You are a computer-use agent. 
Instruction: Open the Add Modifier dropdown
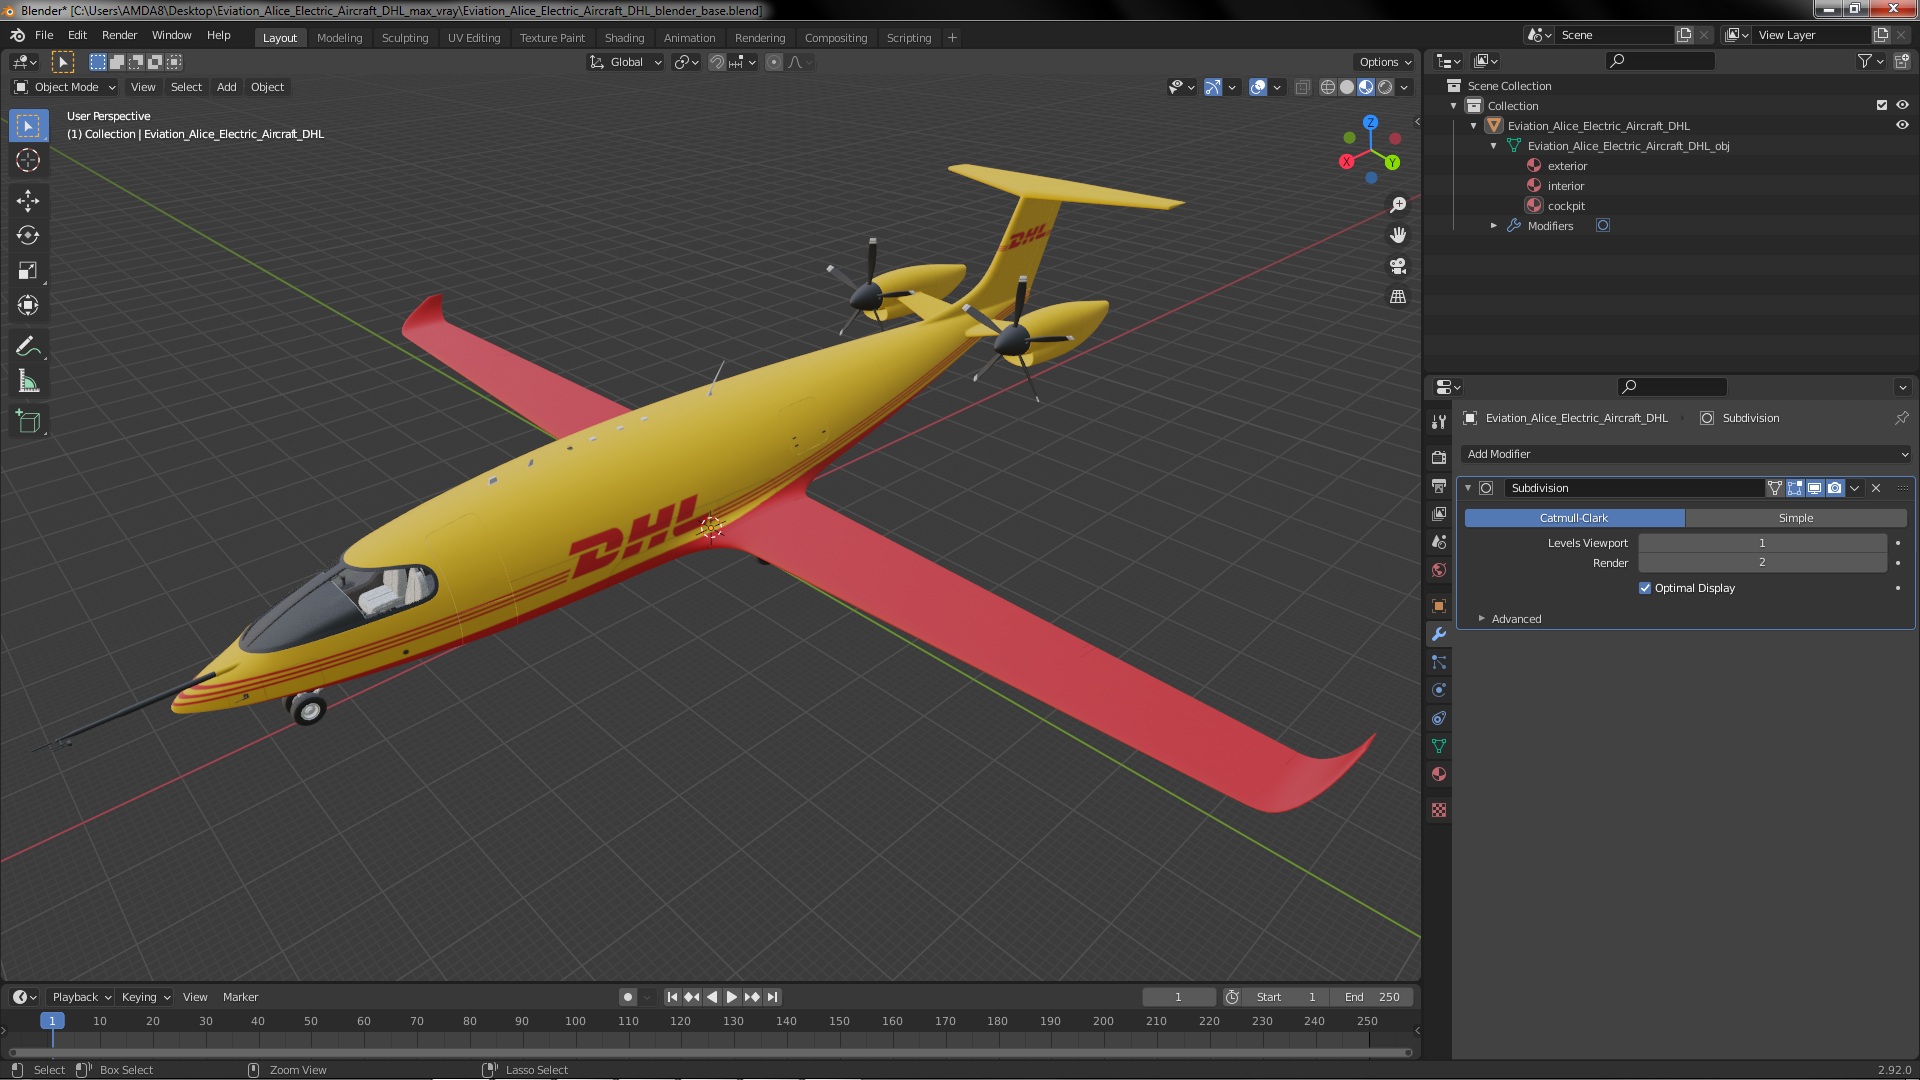[1686, 454]
